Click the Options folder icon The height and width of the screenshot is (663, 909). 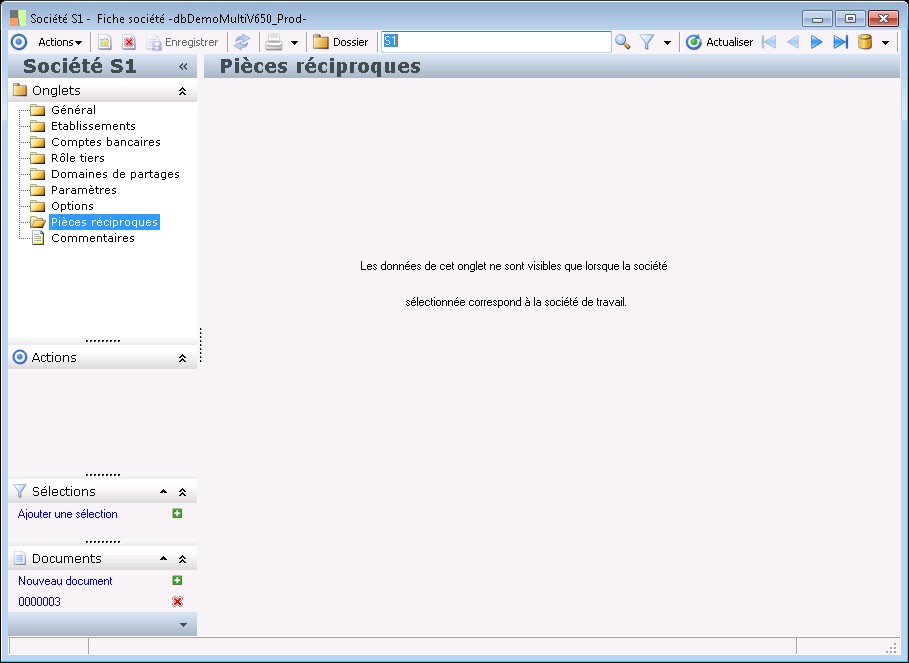point(38,206)
